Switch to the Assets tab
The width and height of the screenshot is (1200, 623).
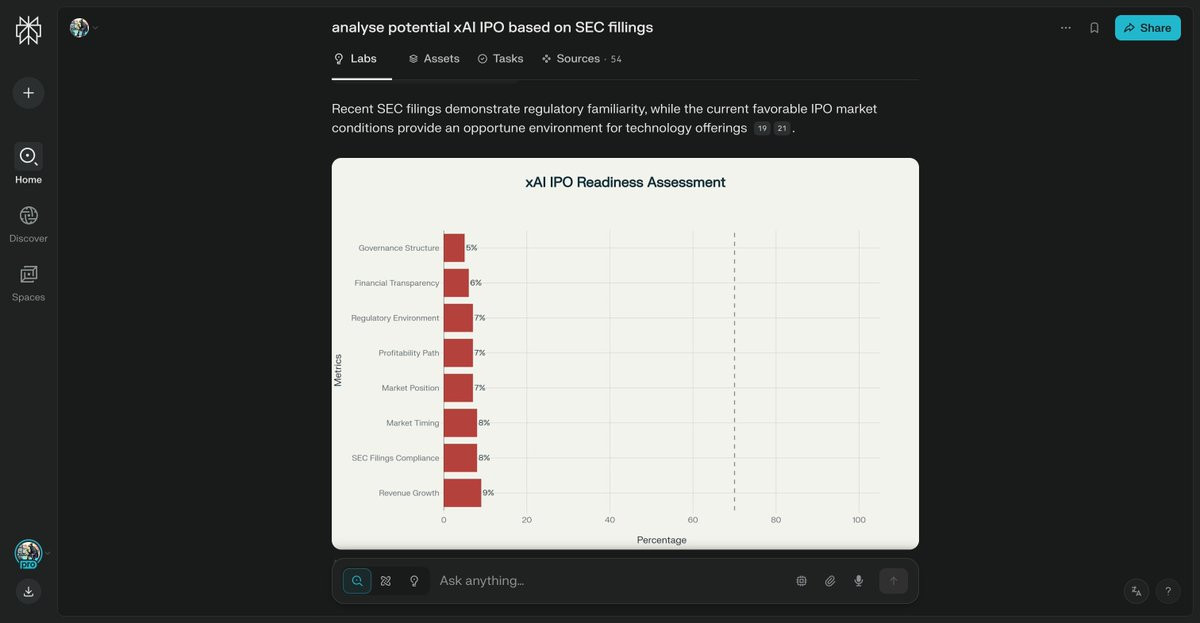[434, 59]
